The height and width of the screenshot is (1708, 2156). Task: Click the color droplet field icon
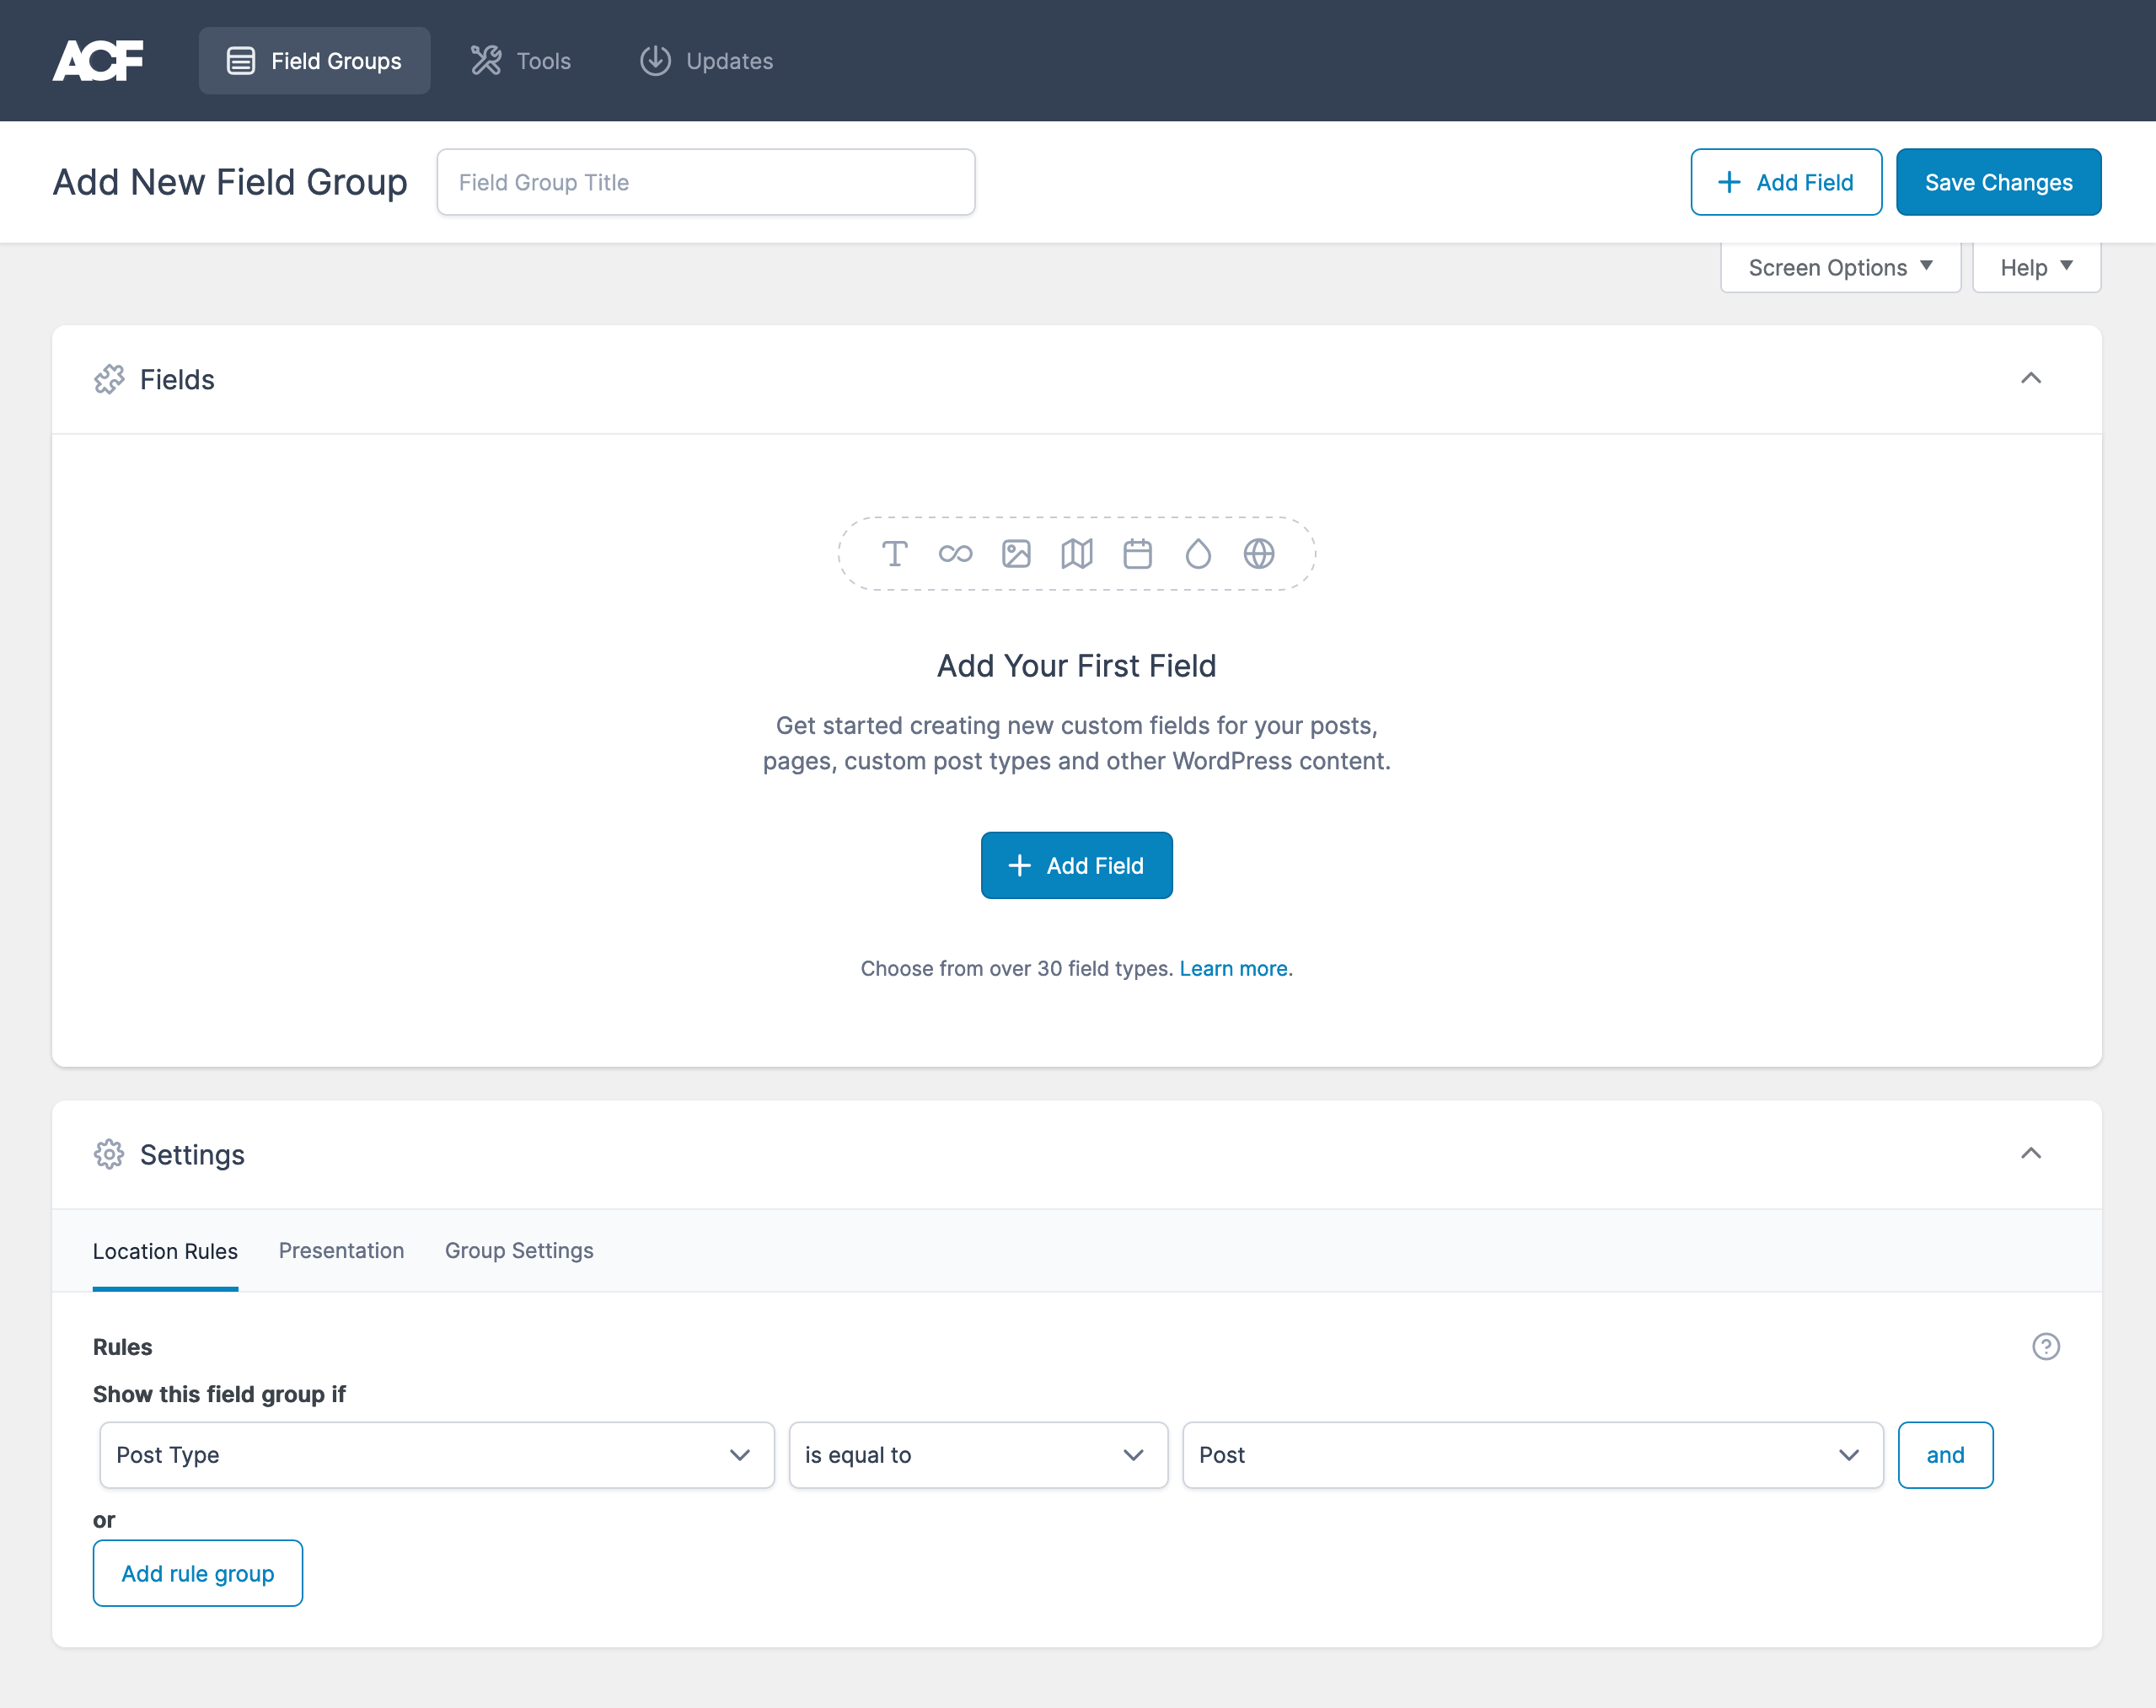1198,554
